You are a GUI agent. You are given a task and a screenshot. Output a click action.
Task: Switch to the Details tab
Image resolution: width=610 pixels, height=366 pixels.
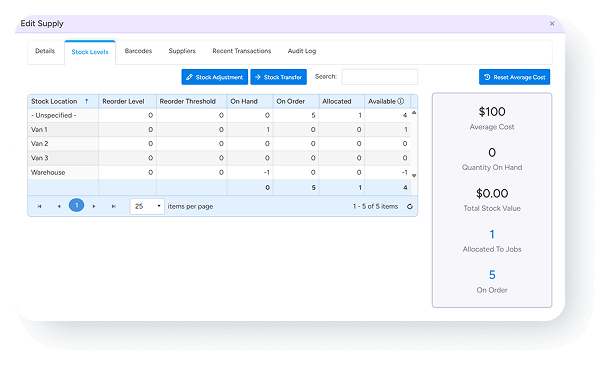pyautogui.click(x=45, y=51)
